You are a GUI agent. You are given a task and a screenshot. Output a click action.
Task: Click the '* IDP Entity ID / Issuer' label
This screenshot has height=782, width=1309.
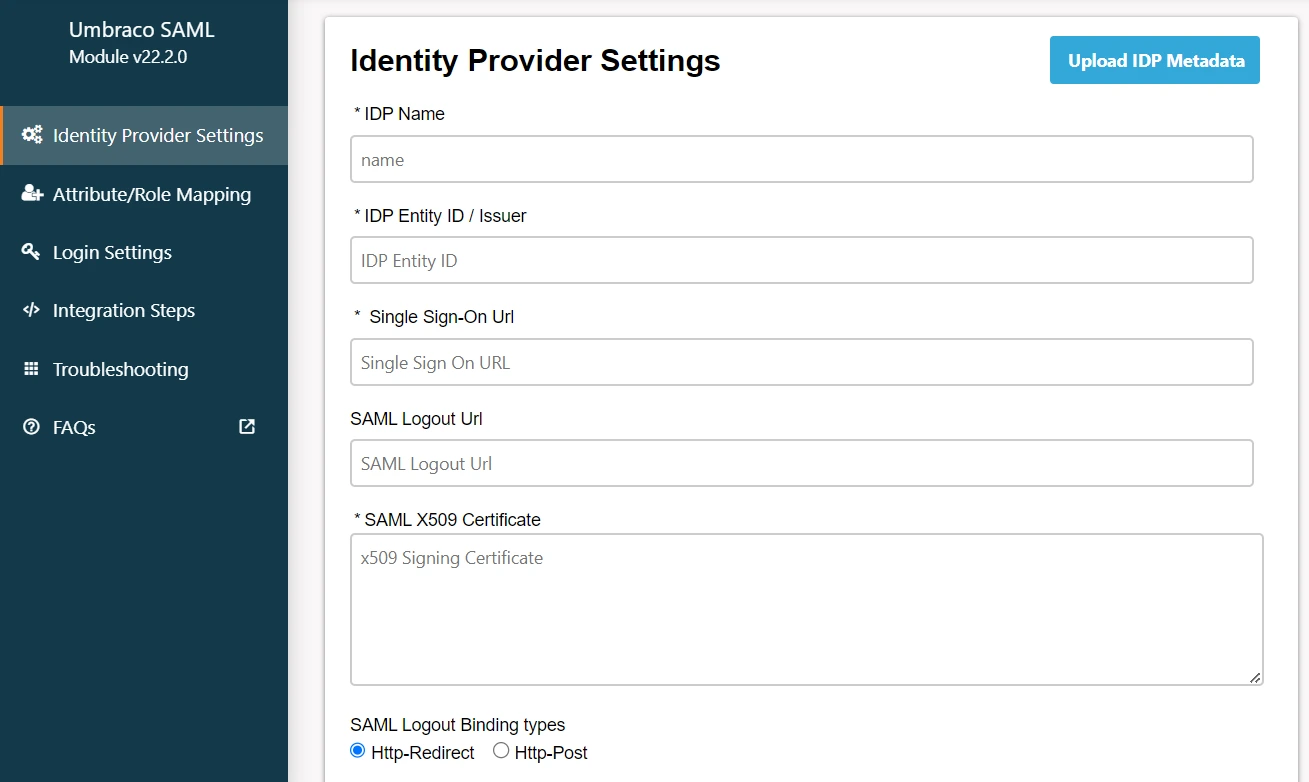coord(440,216)
